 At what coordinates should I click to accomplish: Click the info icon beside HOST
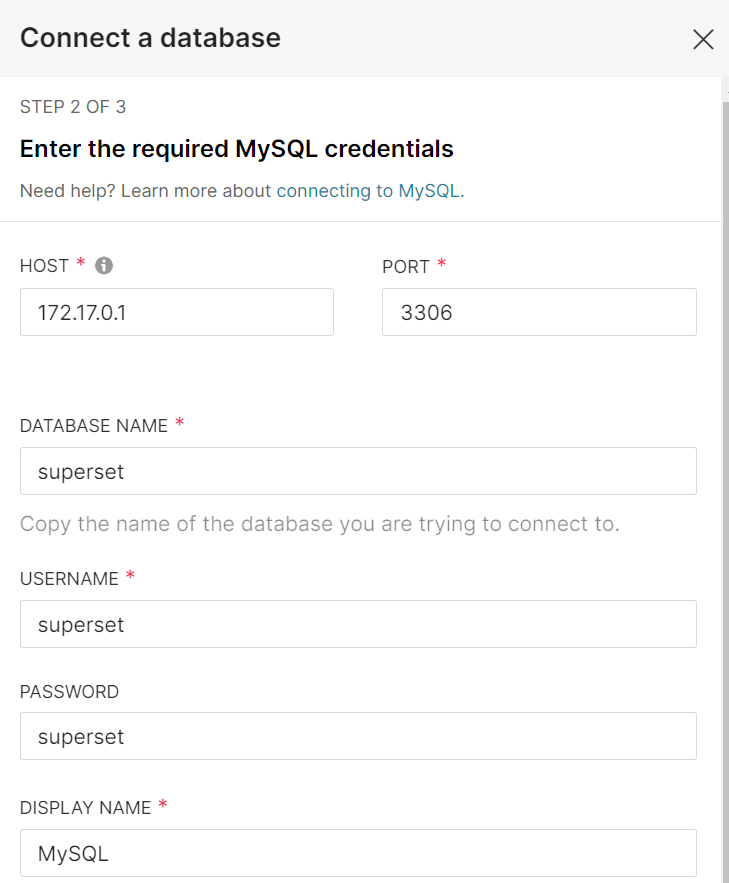click(x=104, y=266)
